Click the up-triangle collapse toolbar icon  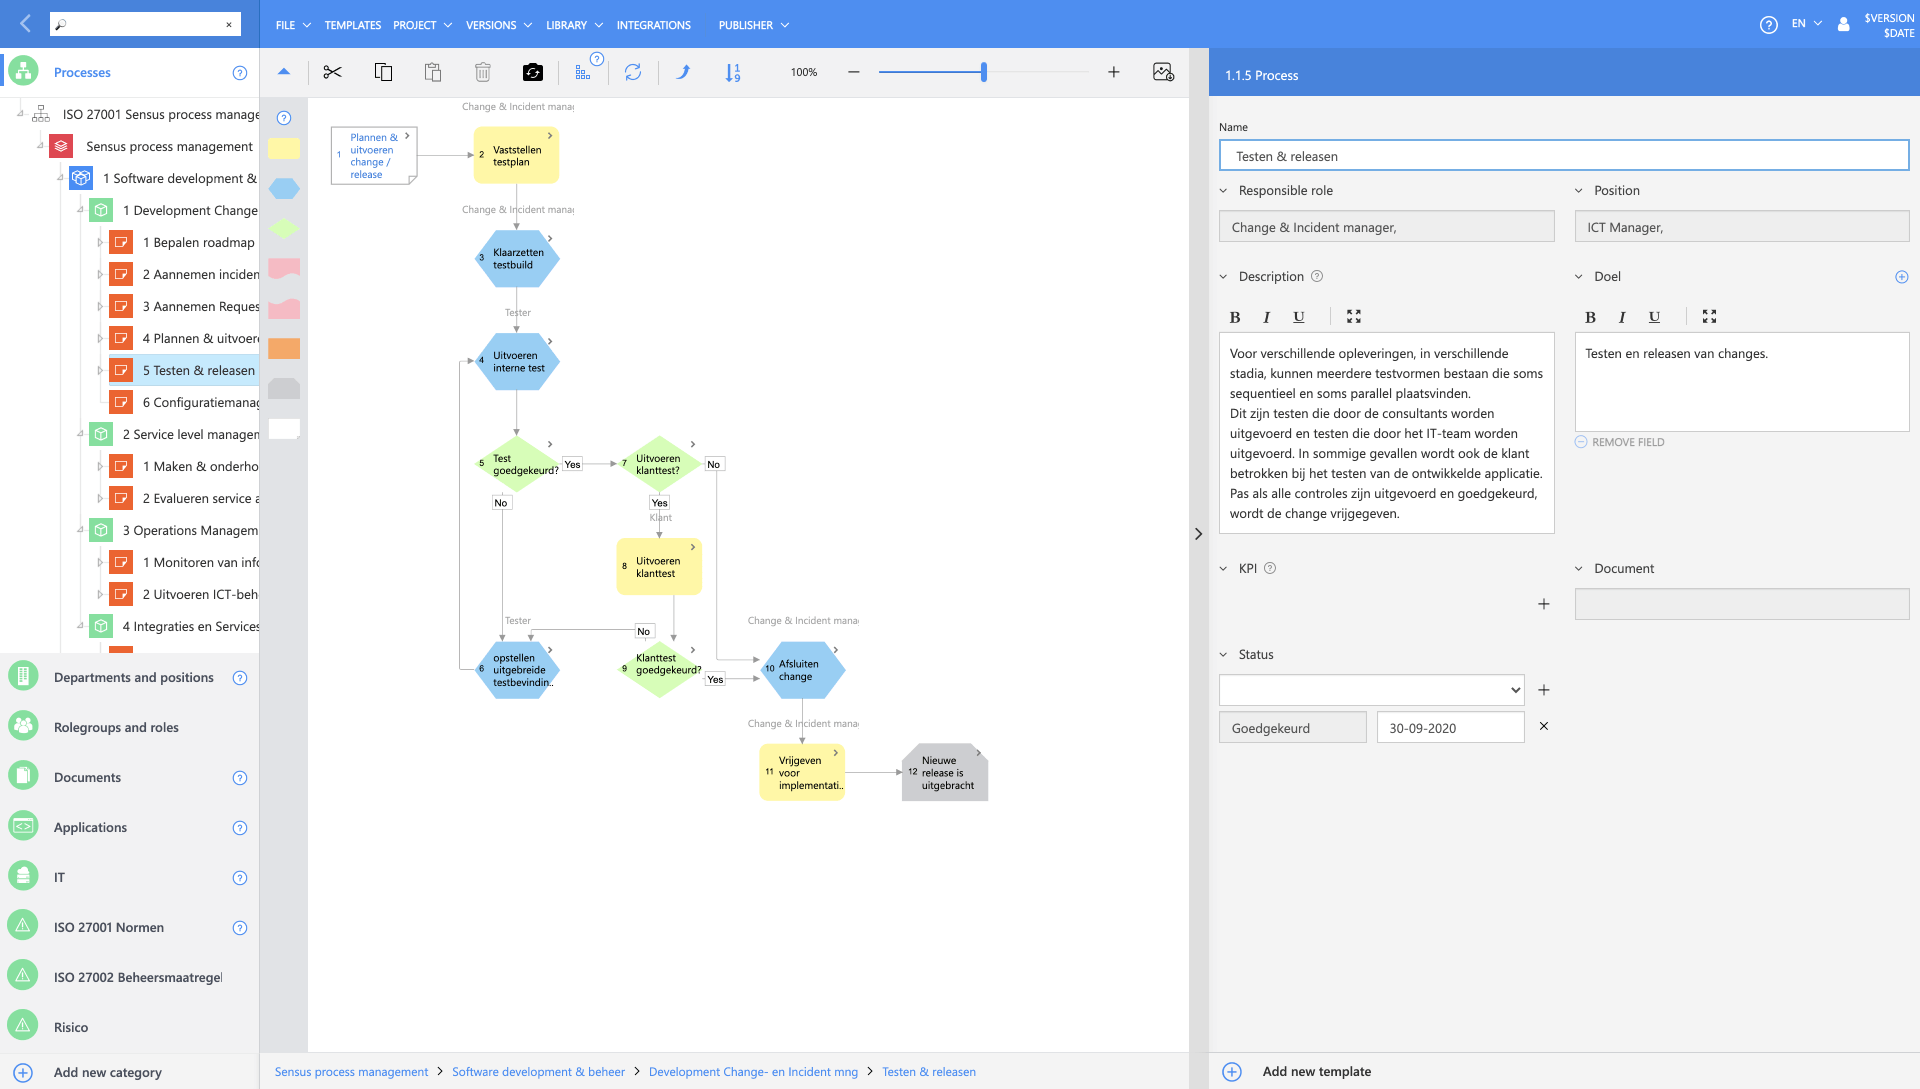coord(284,72)
